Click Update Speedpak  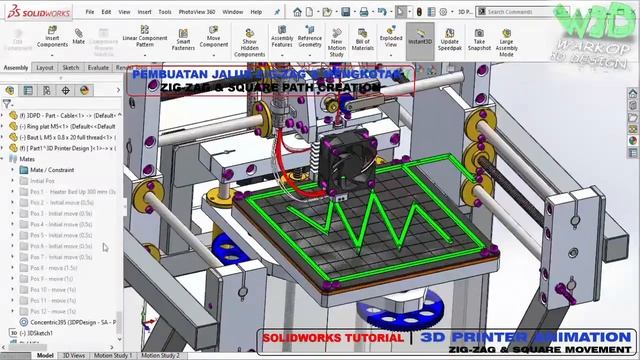(x=450, y=40)
